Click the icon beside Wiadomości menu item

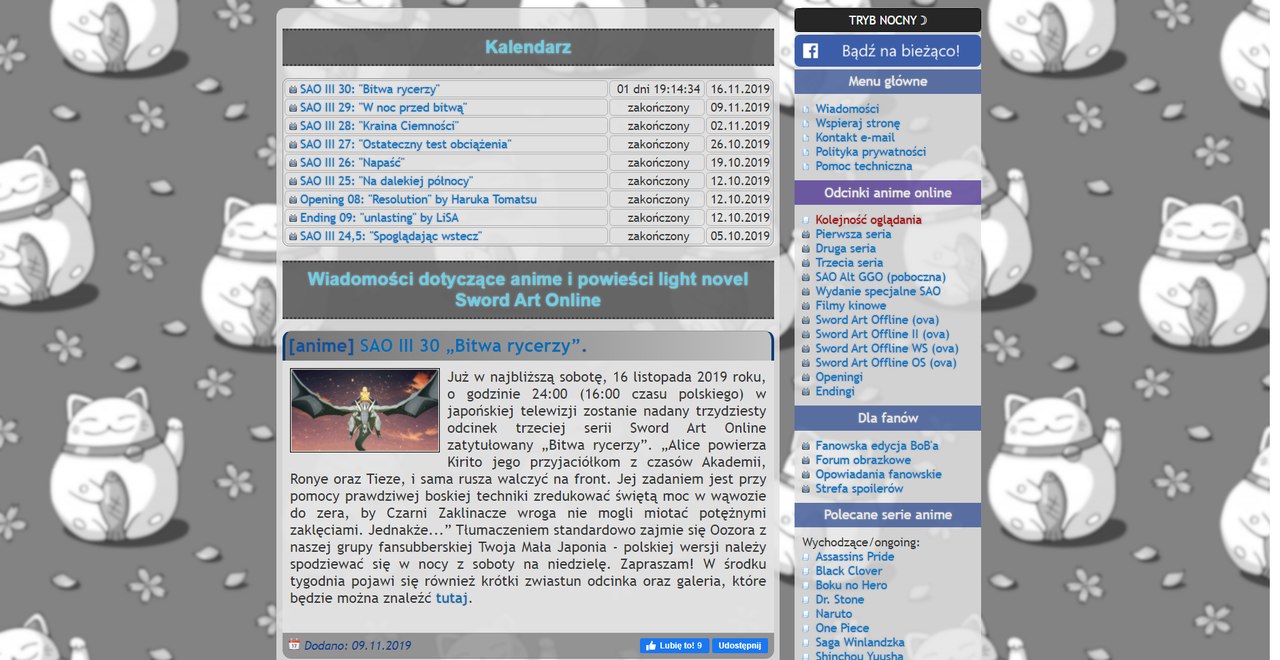[x=806, y=109]
